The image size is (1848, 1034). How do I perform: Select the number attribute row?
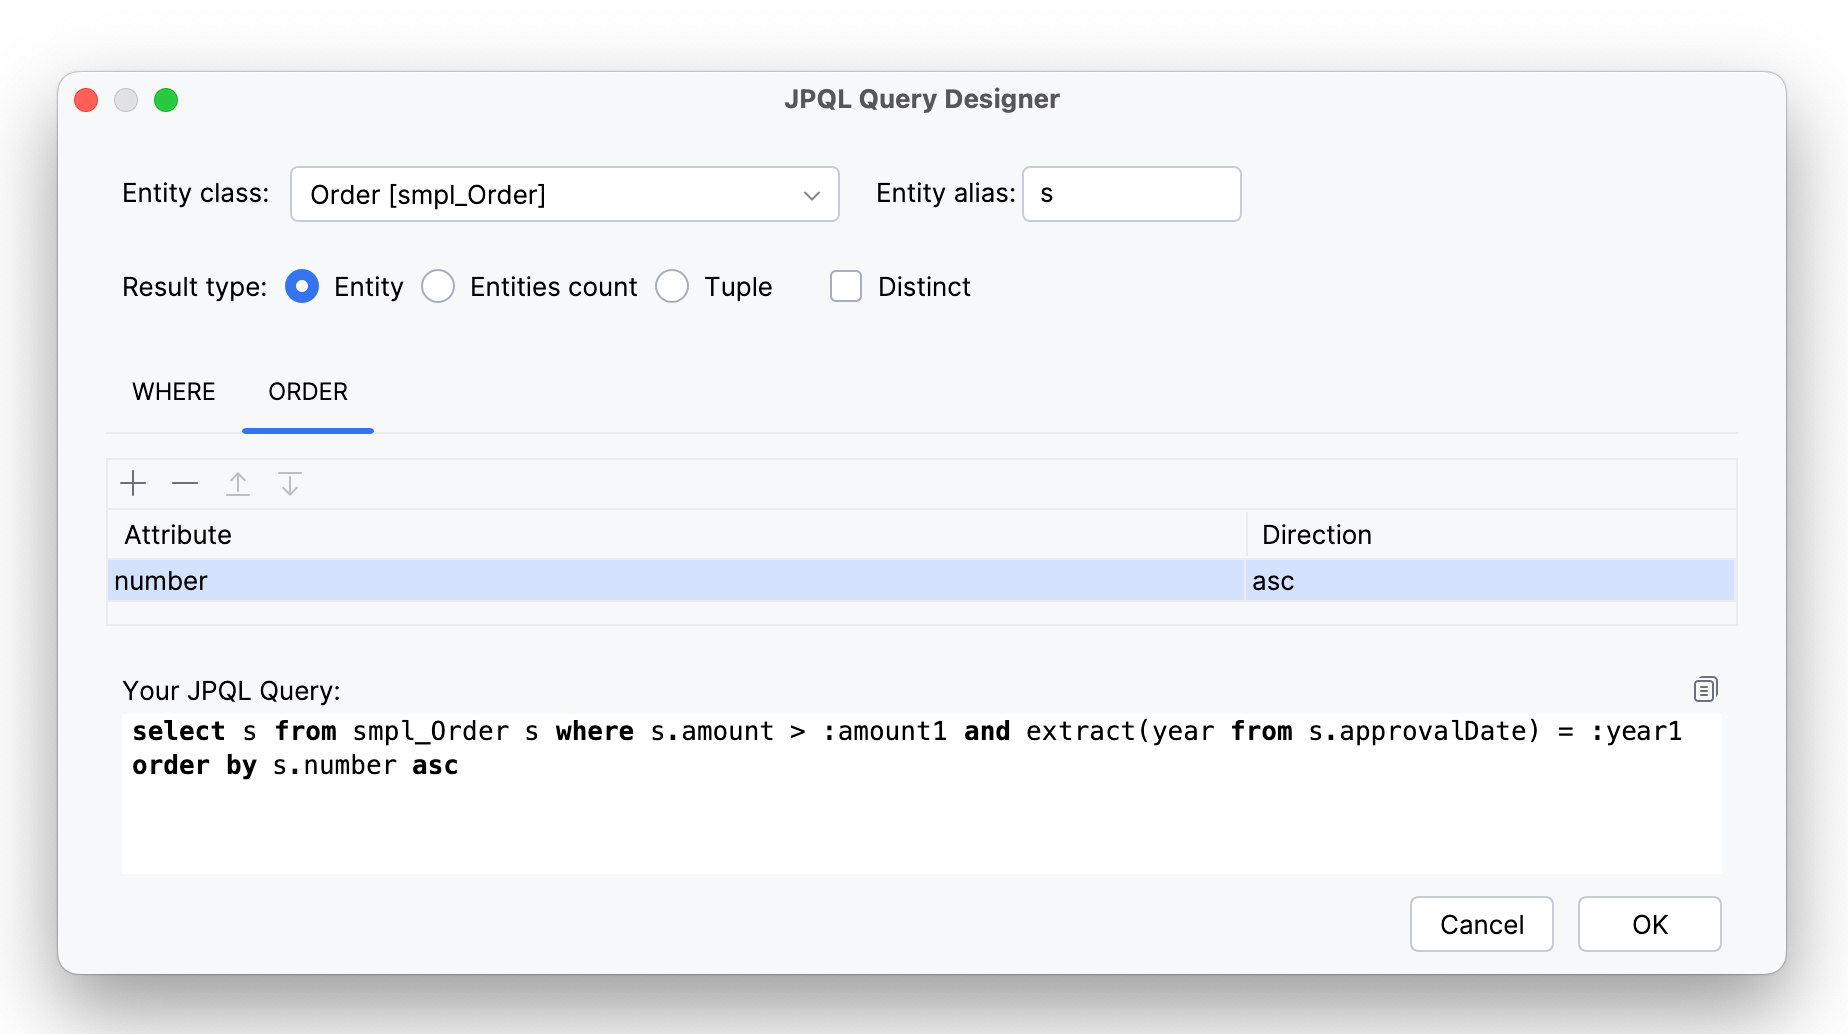(x=675, y=581)
